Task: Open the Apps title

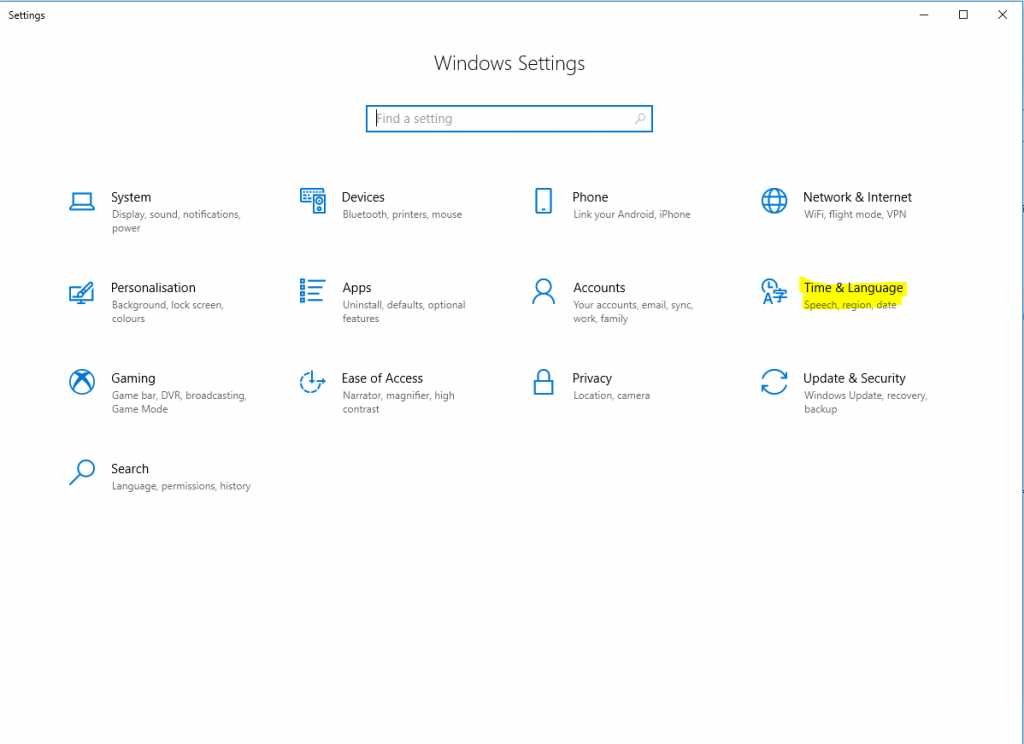Action: [x=357, y=288]
